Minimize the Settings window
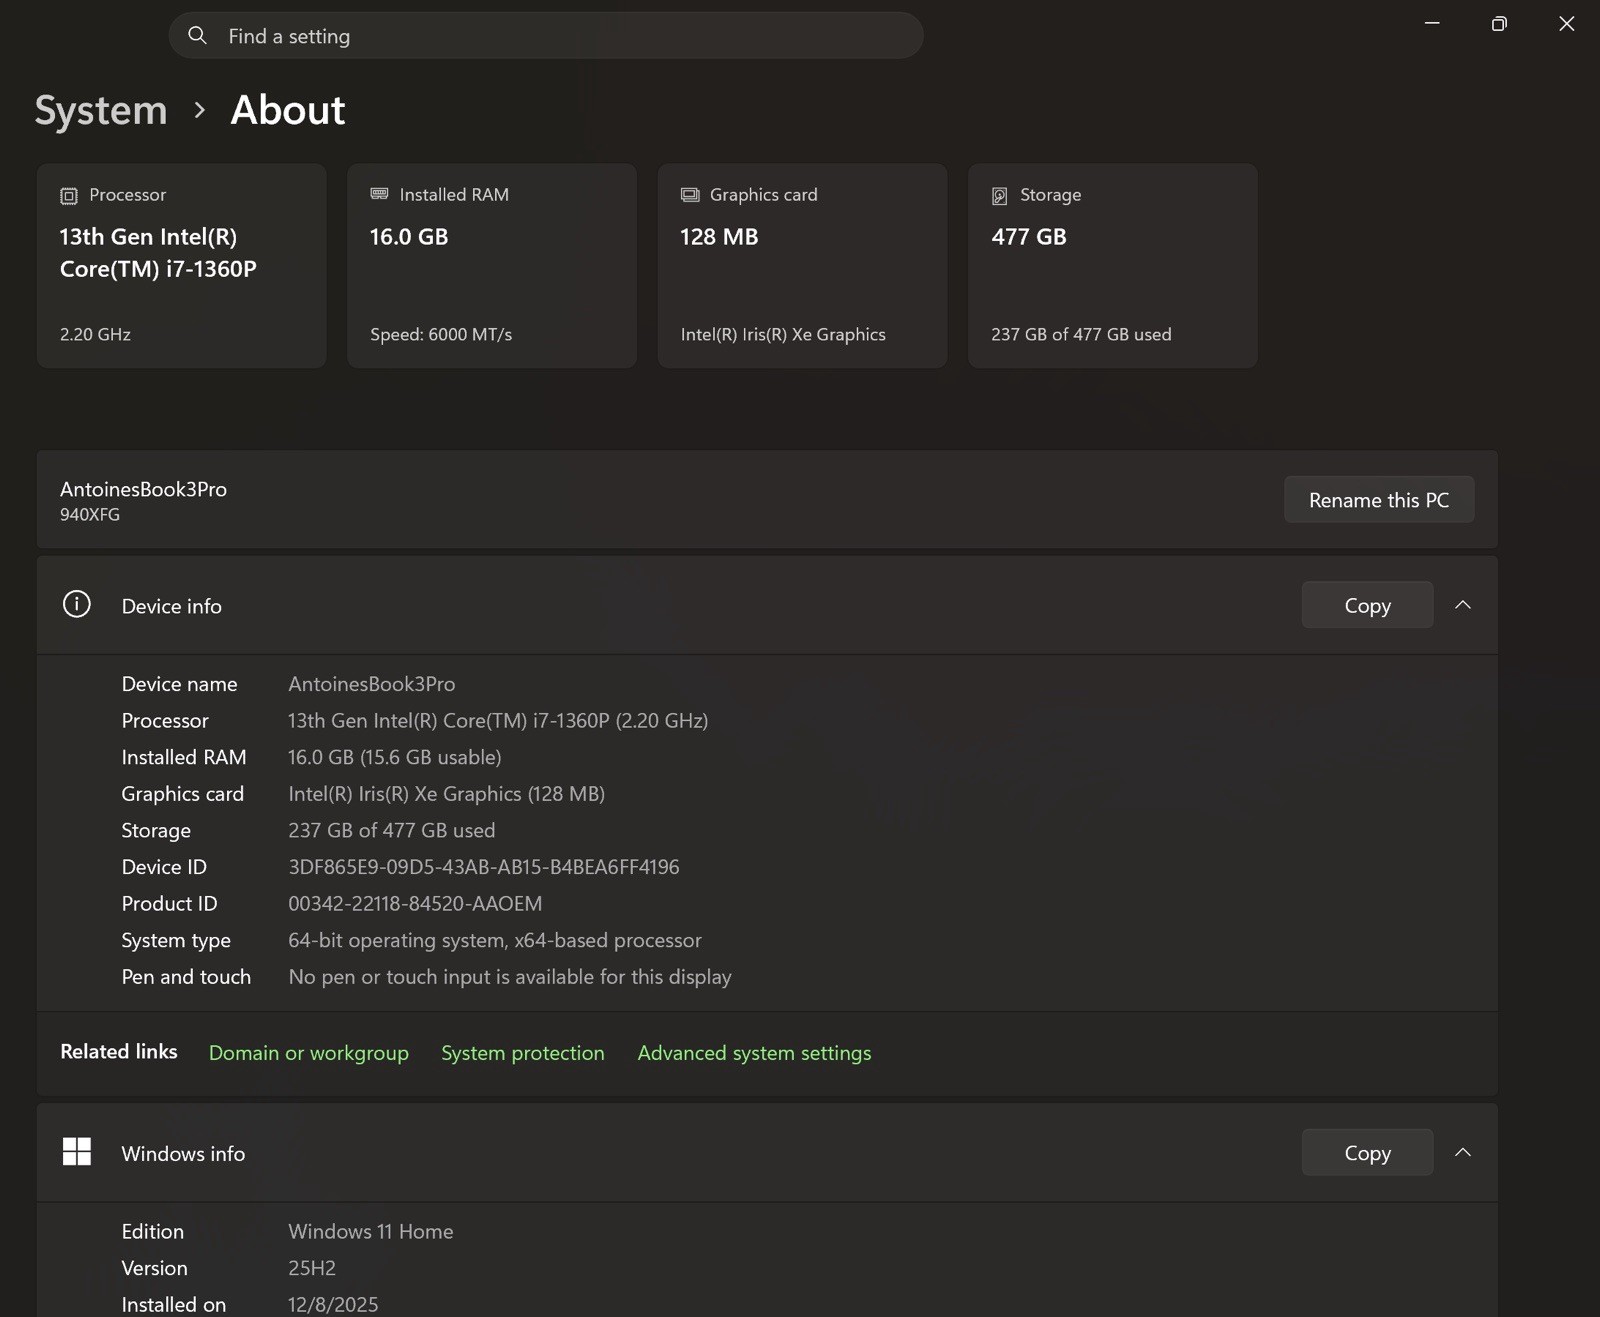This screenshot has width=1600, height=1317. [x=1432, y=23]
